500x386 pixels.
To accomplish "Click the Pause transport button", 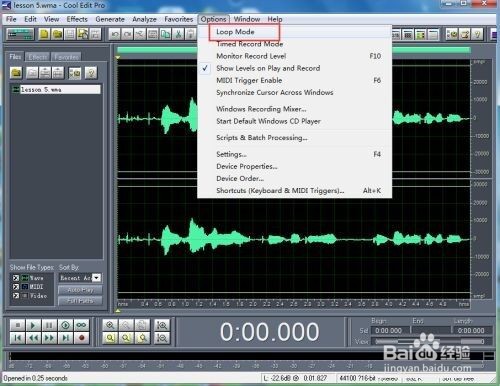I will pyautogui.click(x=49, y=325).
